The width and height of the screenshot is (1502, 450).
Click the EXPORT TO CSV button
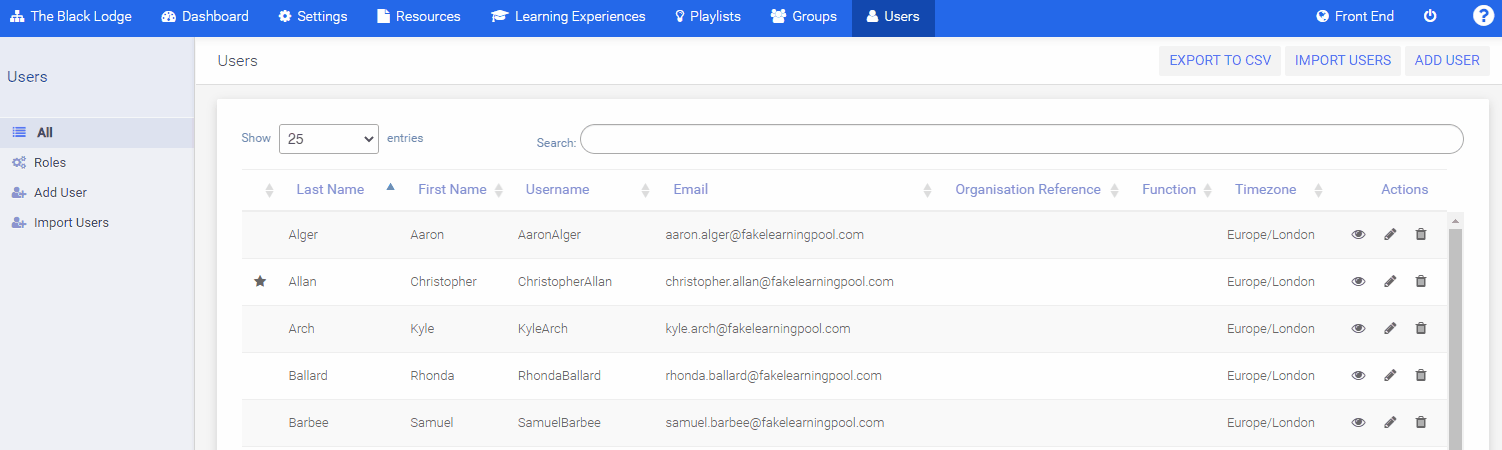pos(1219,60)
